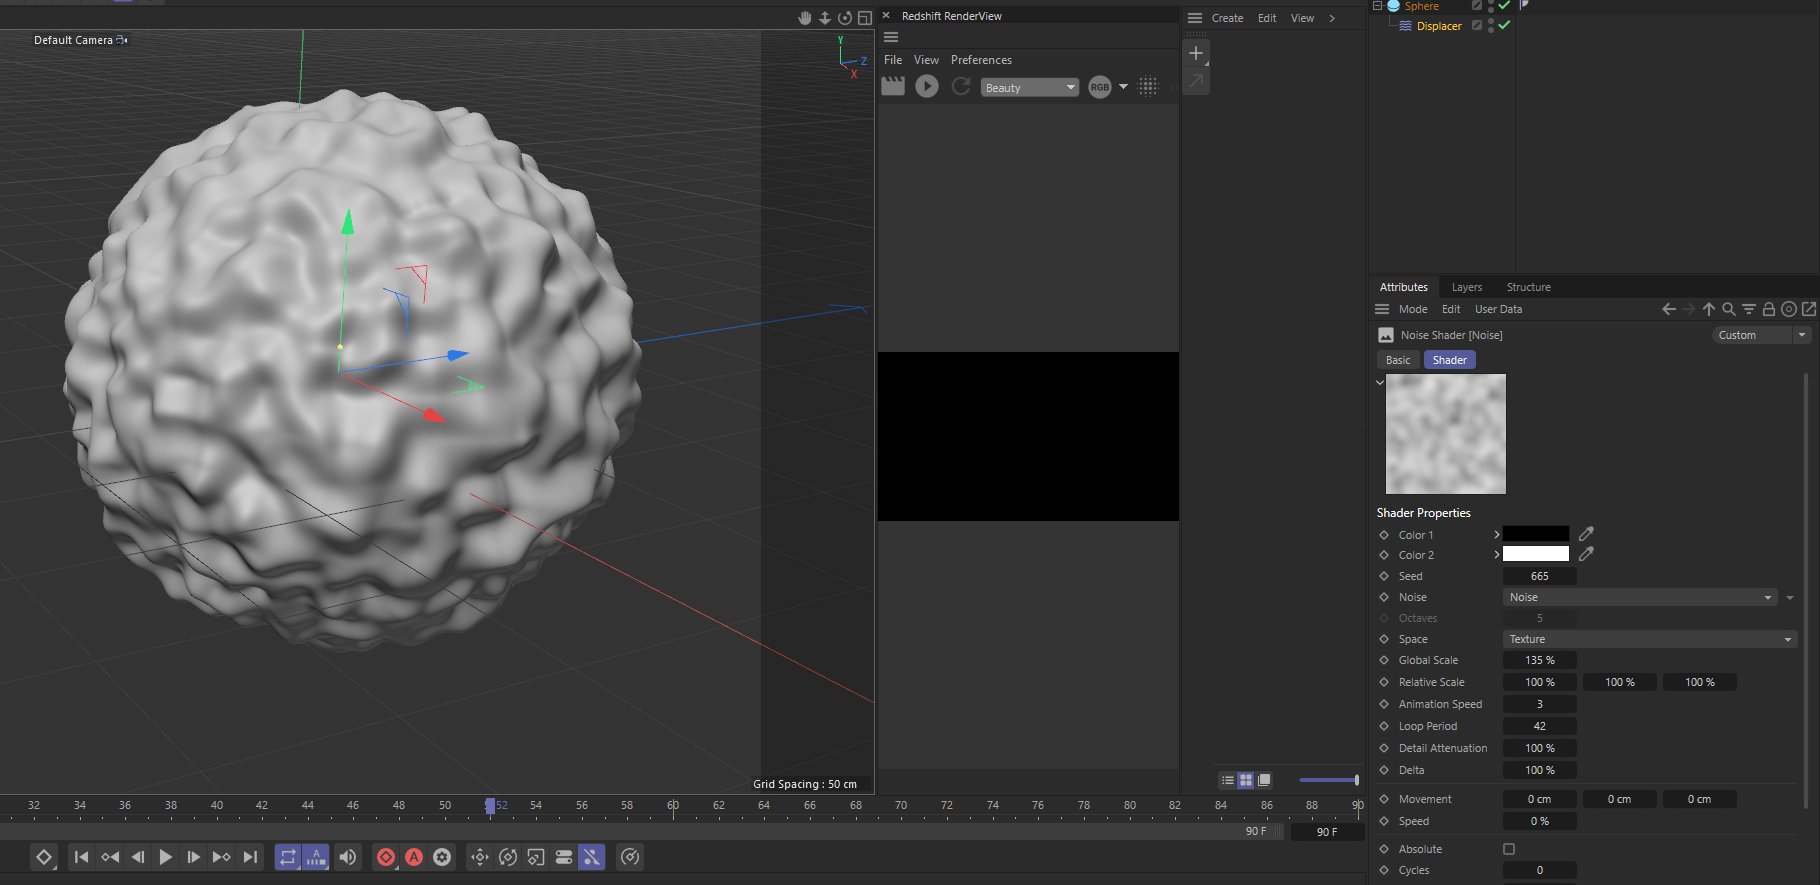Enable autokeying in timeline controls

point(414,857)
